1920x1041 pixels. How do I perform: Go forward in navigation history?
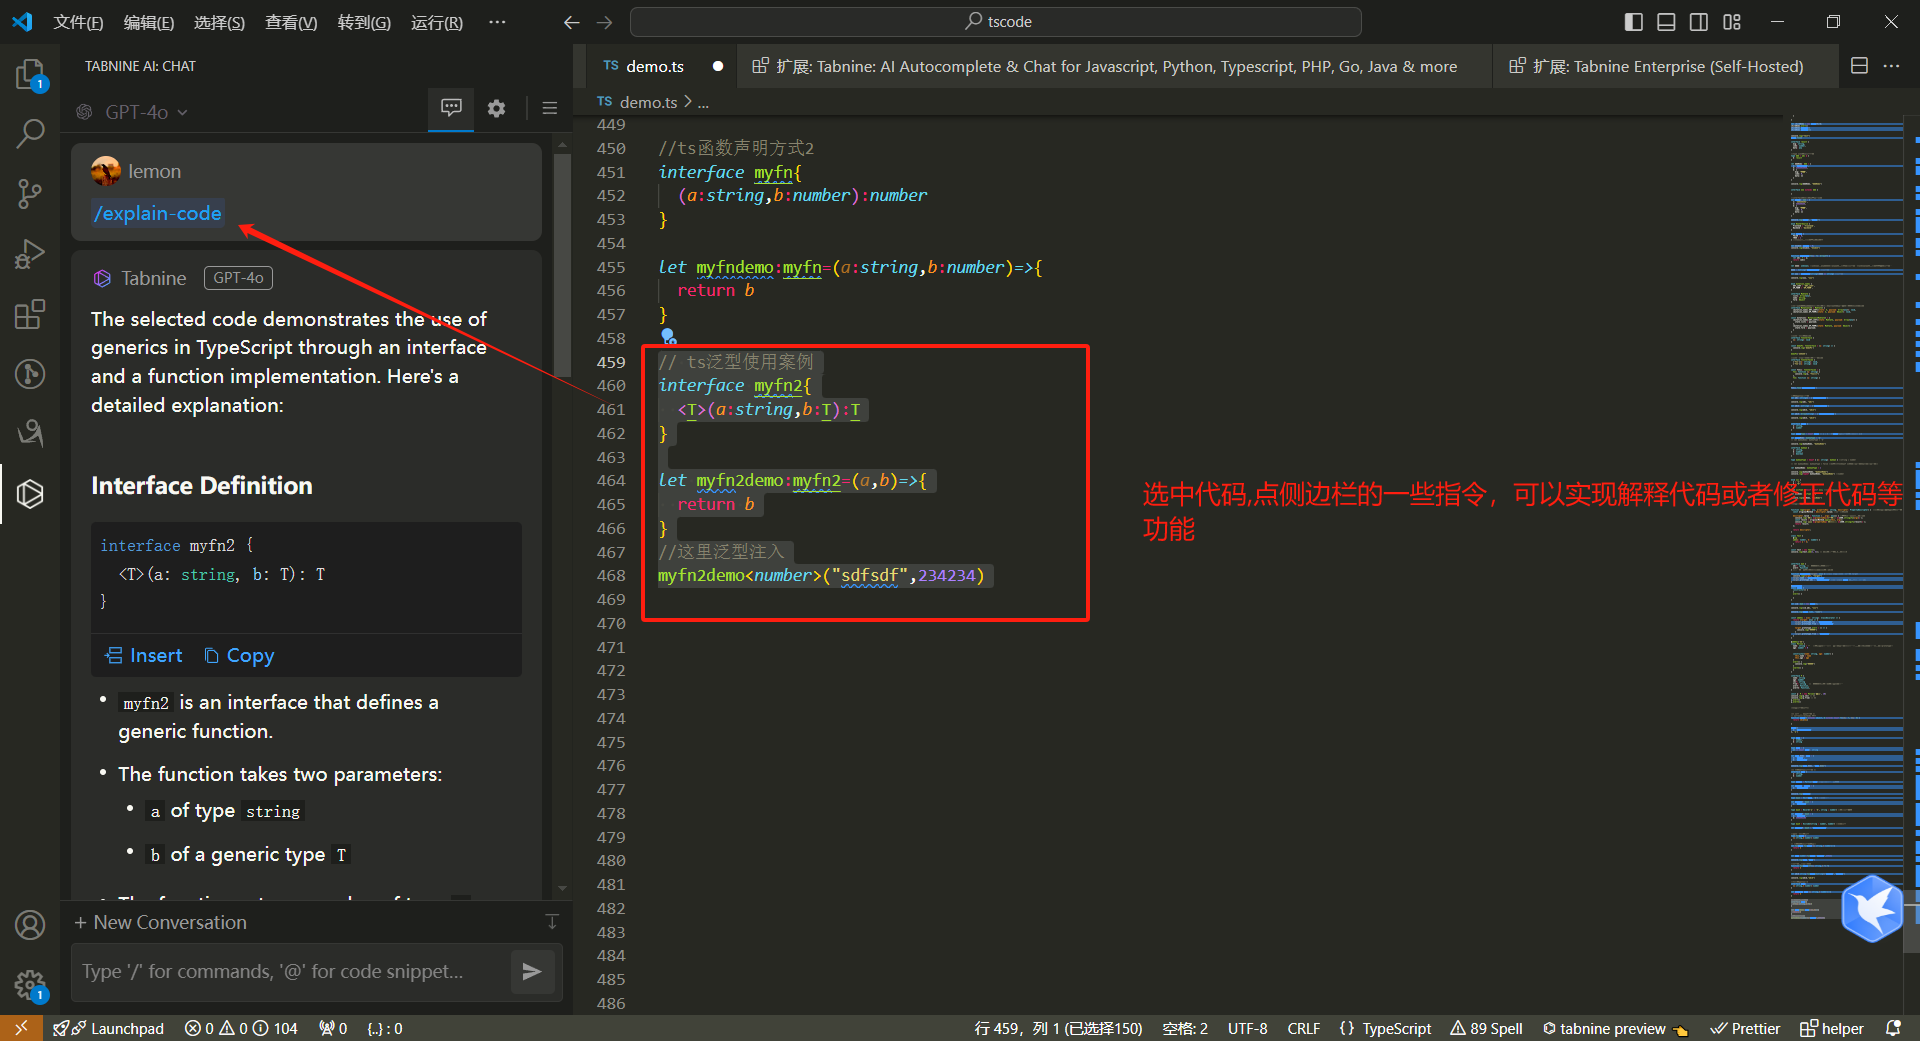[604, 22]
